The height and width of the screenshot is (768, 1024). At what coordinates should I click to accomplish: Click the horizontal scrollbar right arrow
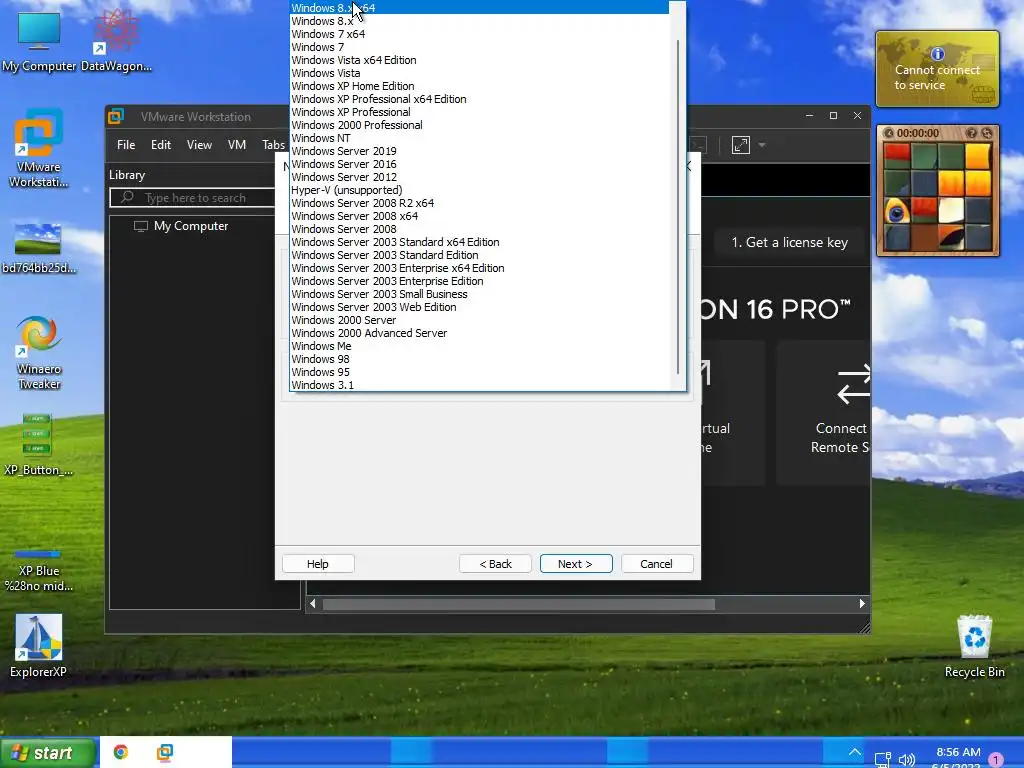(862, 603)
